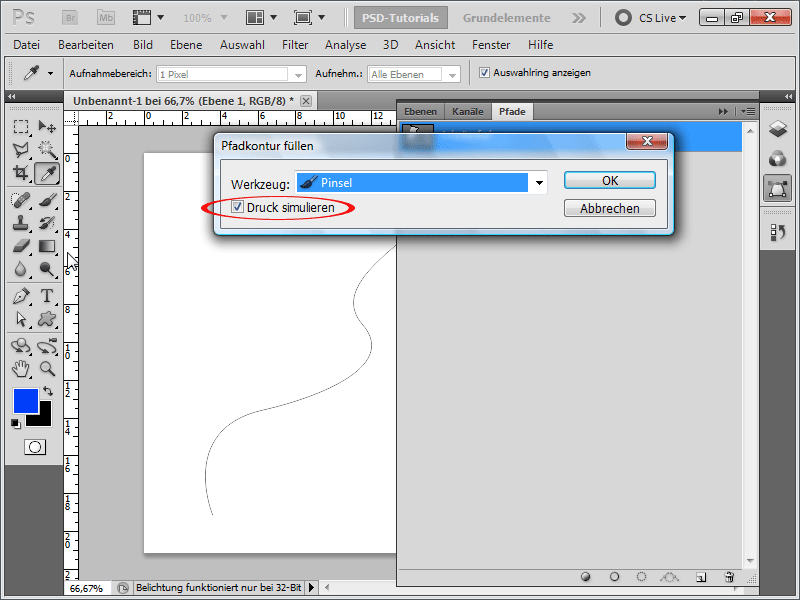Open the Ebene menu
Viewport: 800px width, 600px height.
point(186,45)
